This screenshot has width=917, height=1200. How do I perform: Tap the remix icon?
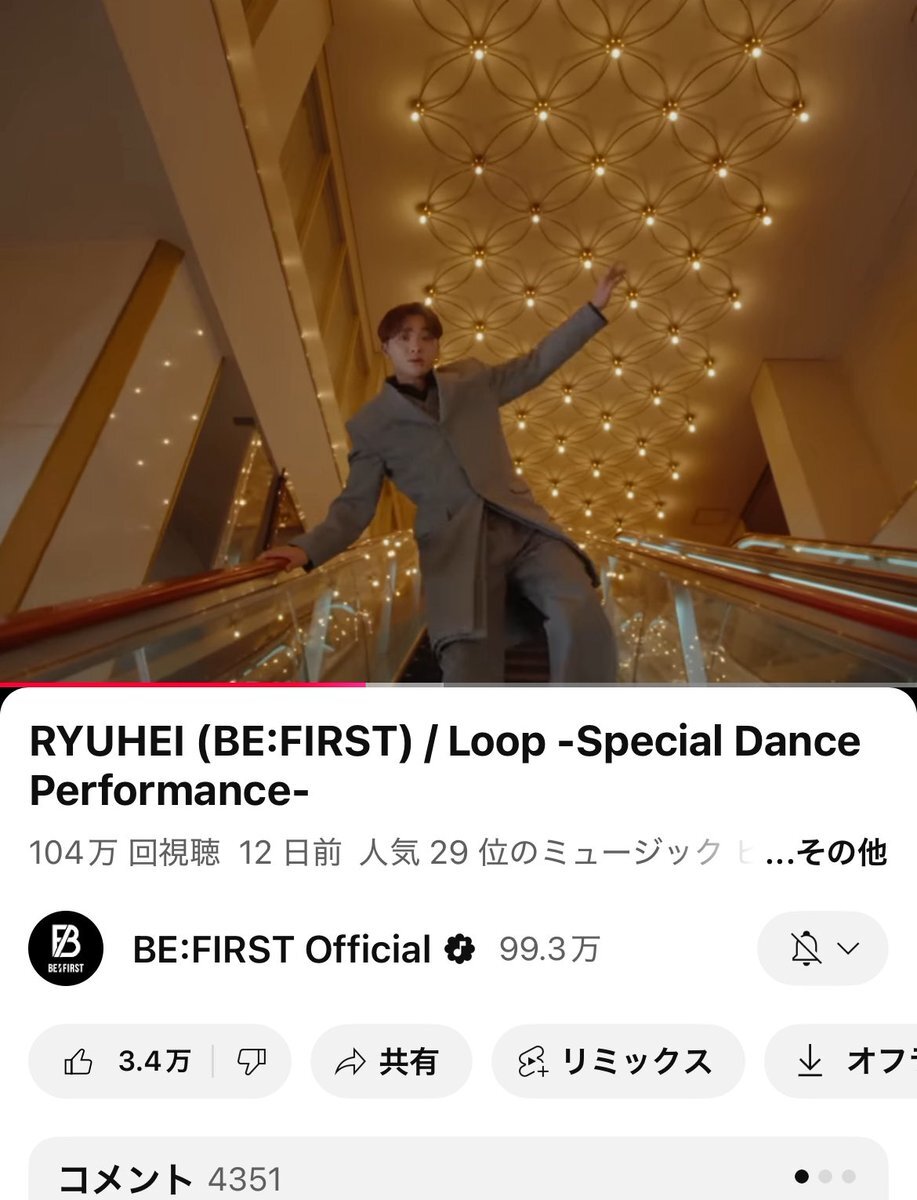tap(533, 1062)
